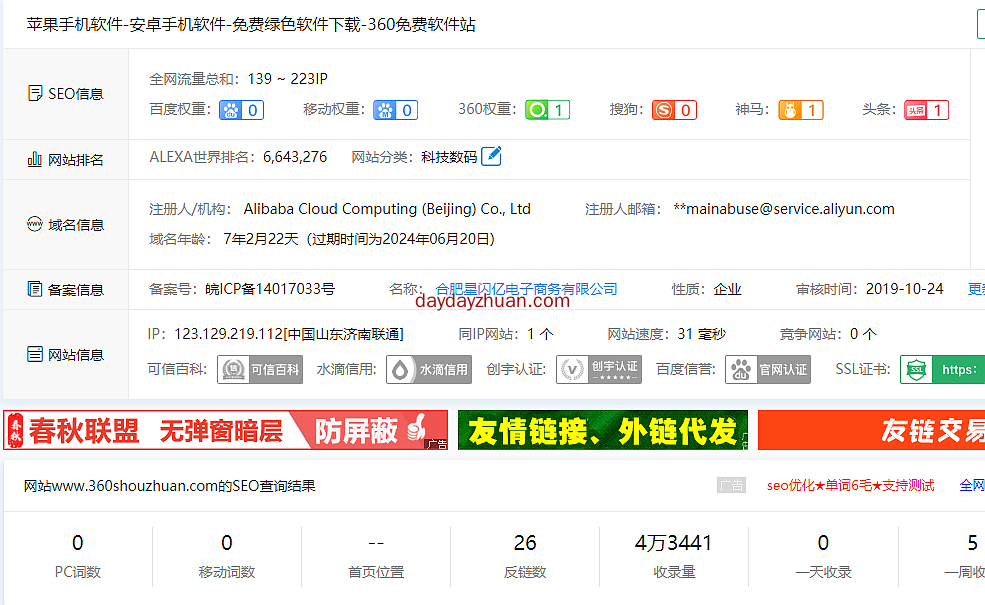Click the Shenma weight badge showing 1
This screenshot has height=605, width=985.
(x=801, y=110)
